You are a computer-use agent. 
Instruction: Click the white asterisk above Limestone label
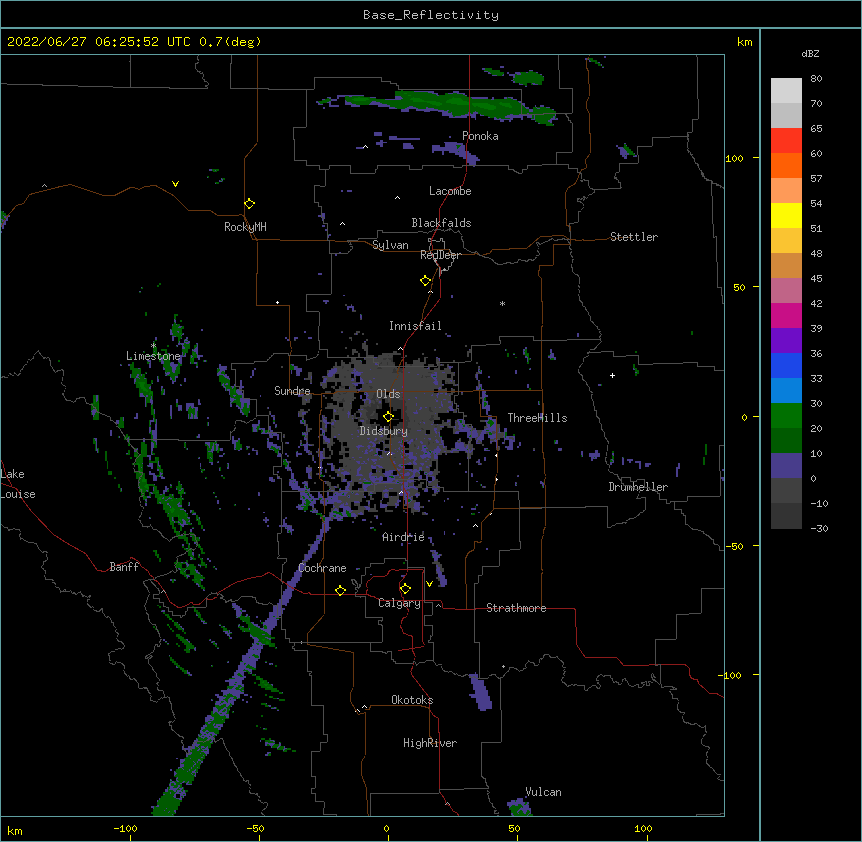pos(153,346)
